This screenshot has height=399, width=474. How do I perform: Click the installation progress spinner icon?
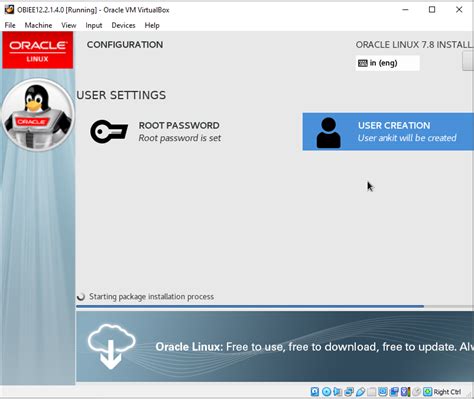[x=81, y=297]
